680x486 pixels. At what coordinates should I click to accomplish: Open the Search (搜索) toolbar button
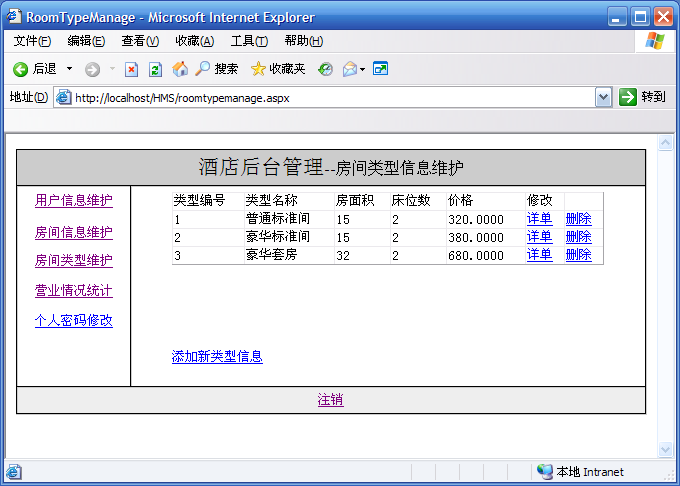[216, 69]
